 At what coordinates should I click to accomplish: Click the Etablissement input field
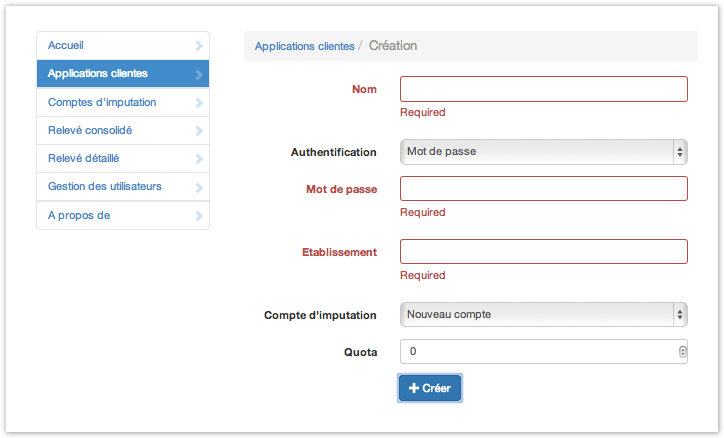click(x=543, y=252)
